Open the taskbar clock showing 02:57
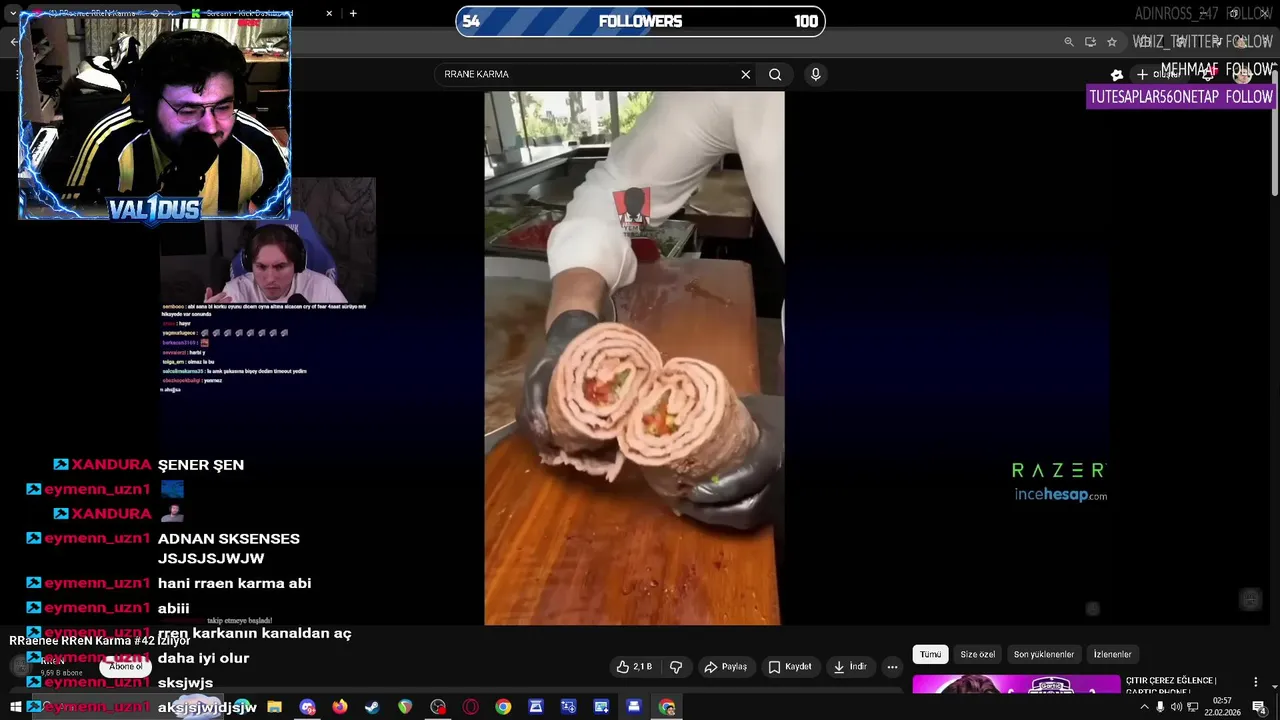Image resolution: width=1280 pixels, height=720 pixels. point(1221,707)
